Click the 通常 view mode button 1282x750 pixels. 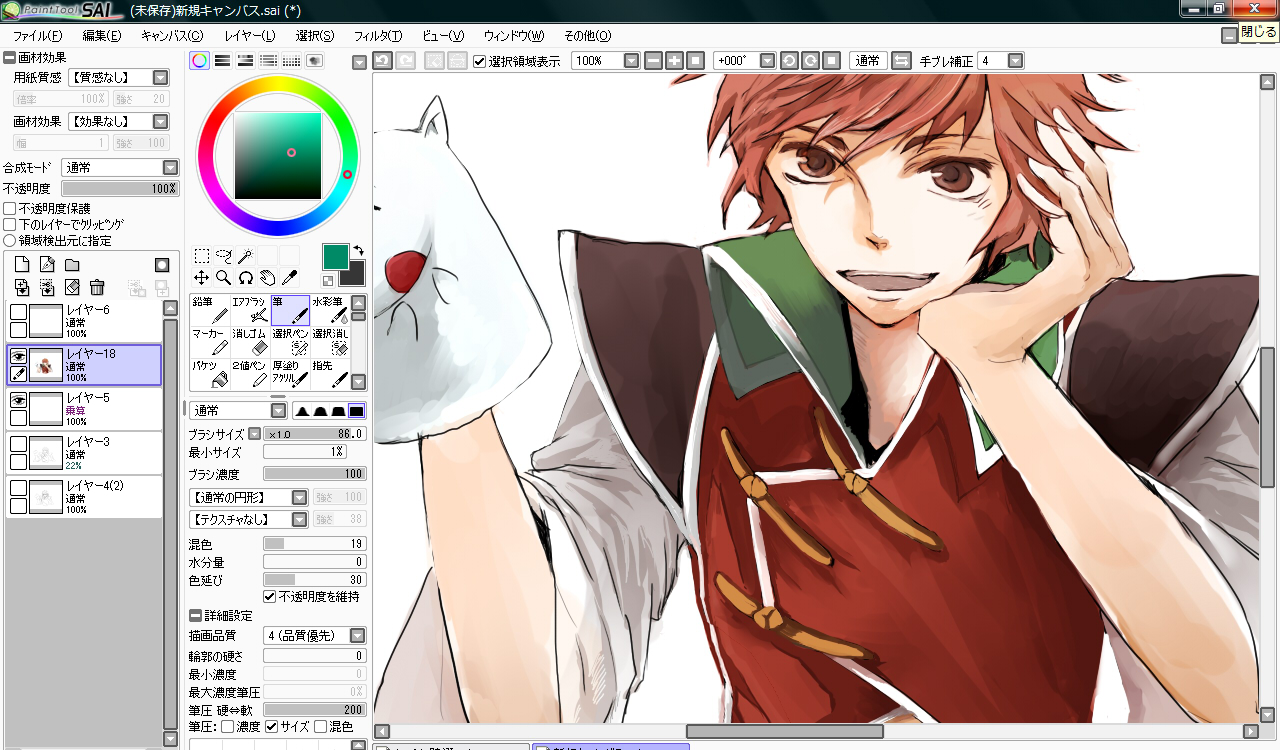(x=868, y=61)
